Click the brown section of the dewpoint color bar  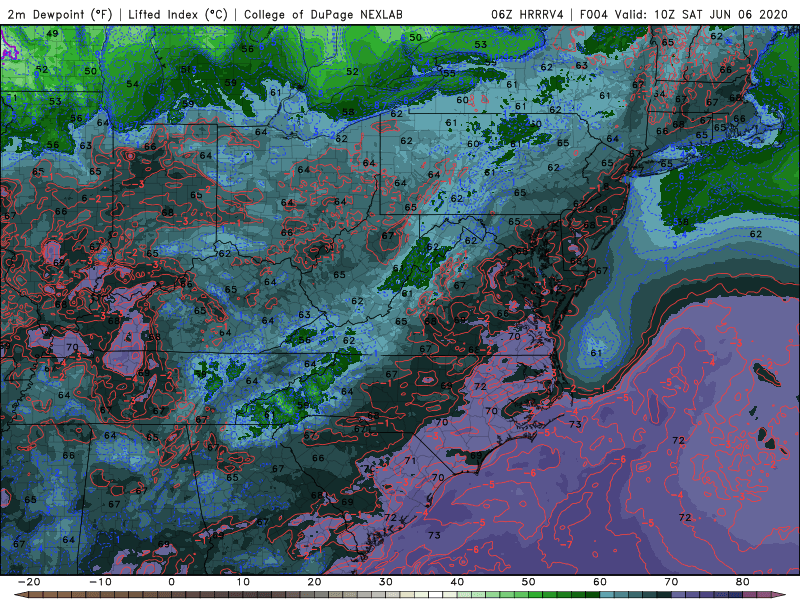pos(102,595)
